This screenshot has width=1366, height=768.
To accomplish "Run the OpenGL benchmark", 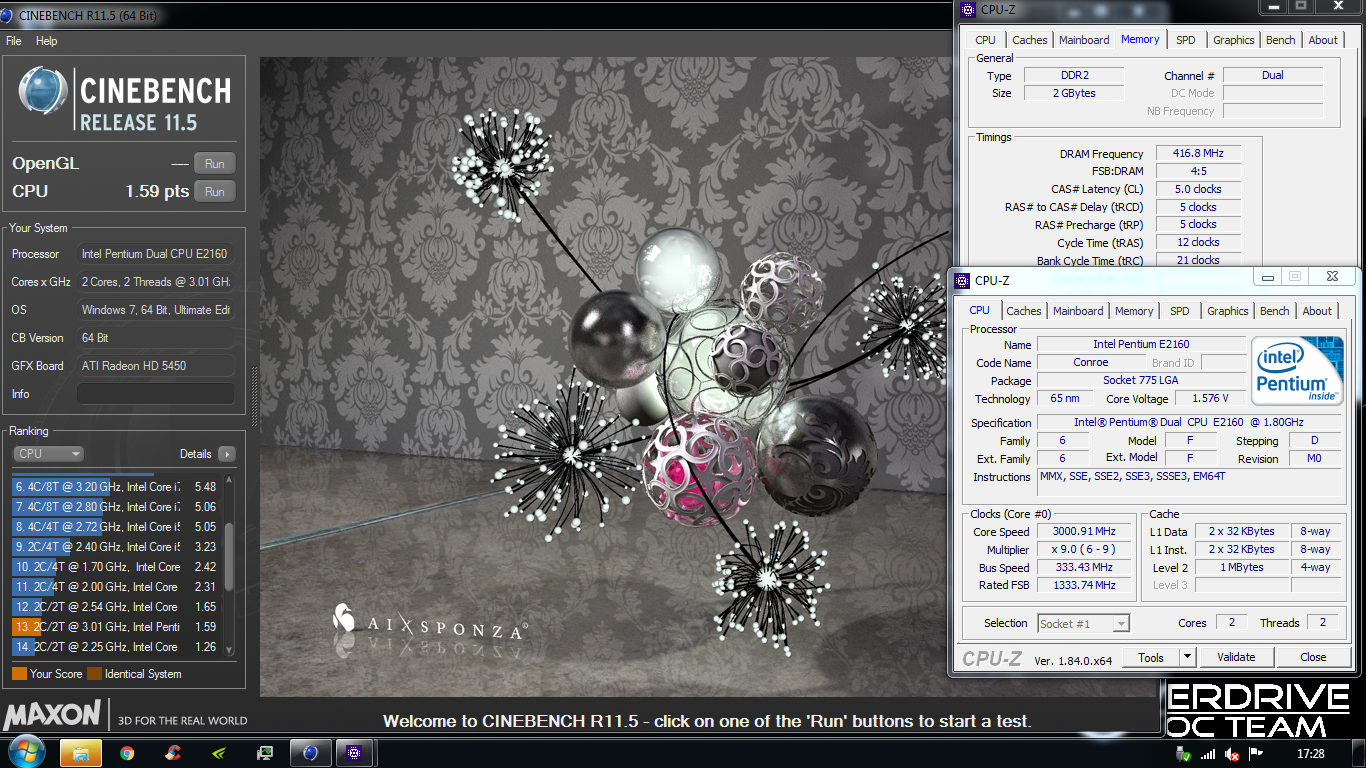I will pyautogui.click(x=215, y=164).
